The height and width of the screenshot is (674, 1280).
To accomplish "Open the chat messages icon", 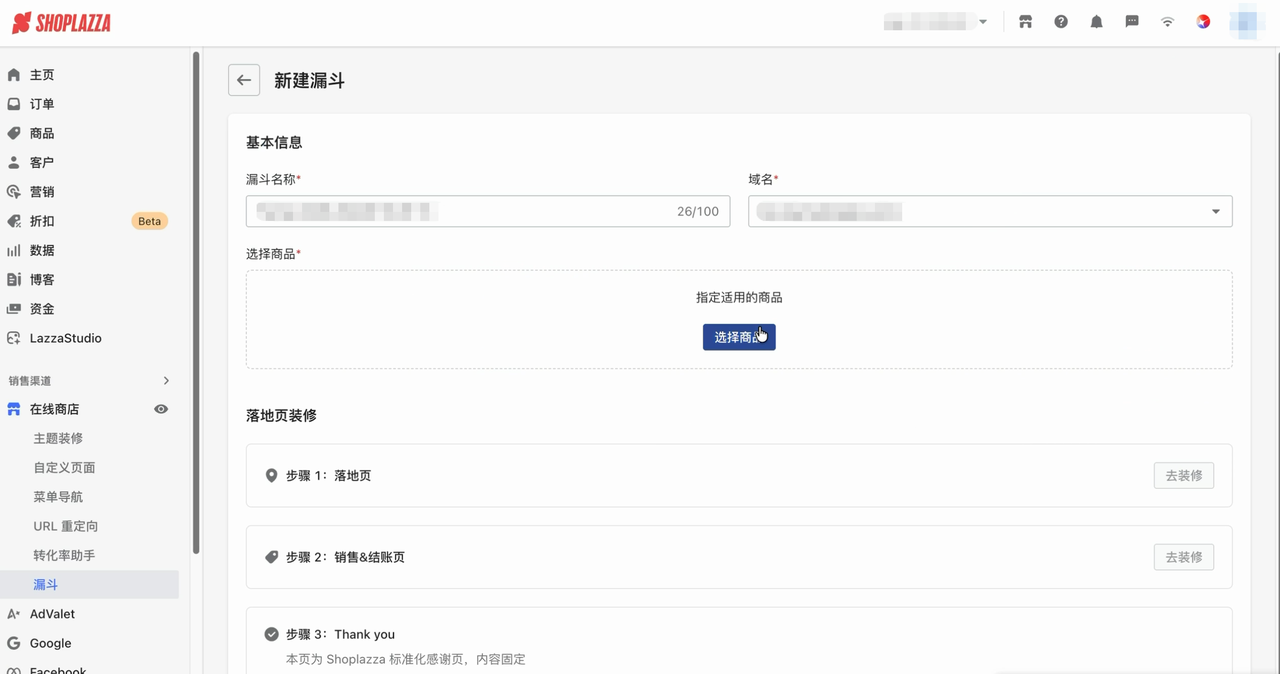I will [x=1132, y=22].
